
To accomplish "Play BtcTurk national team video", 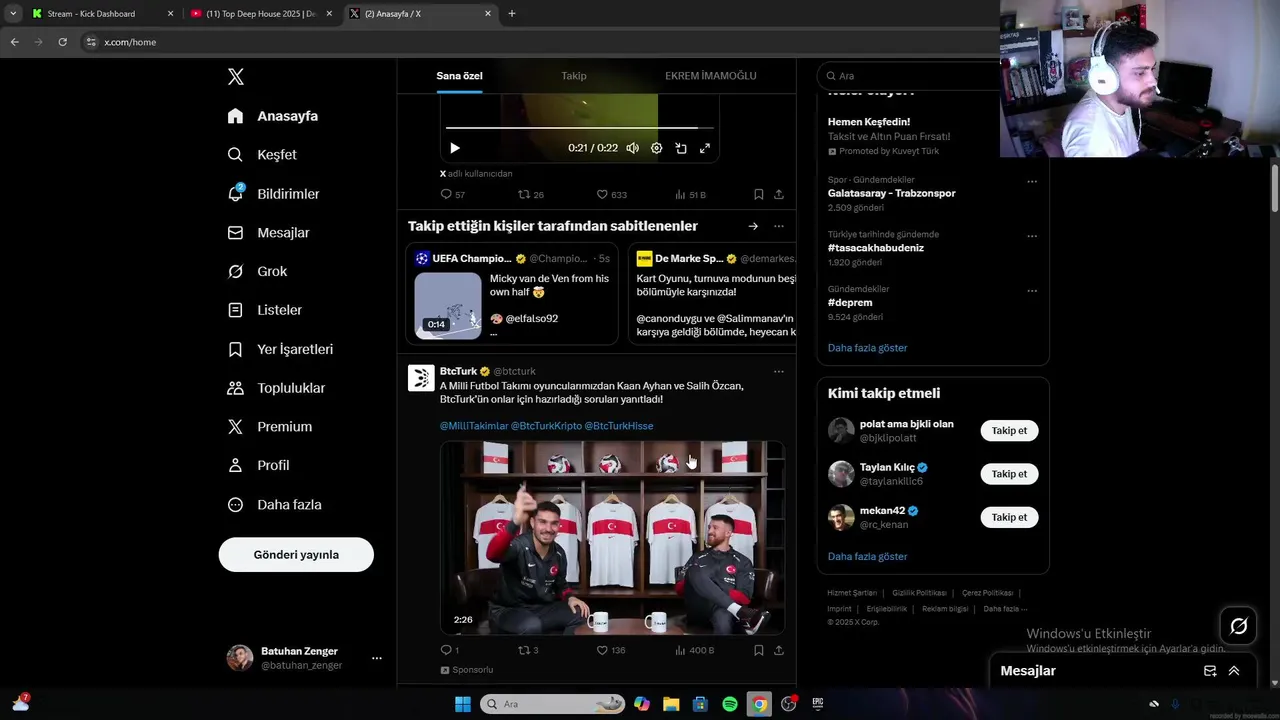I will click(612, 538).
